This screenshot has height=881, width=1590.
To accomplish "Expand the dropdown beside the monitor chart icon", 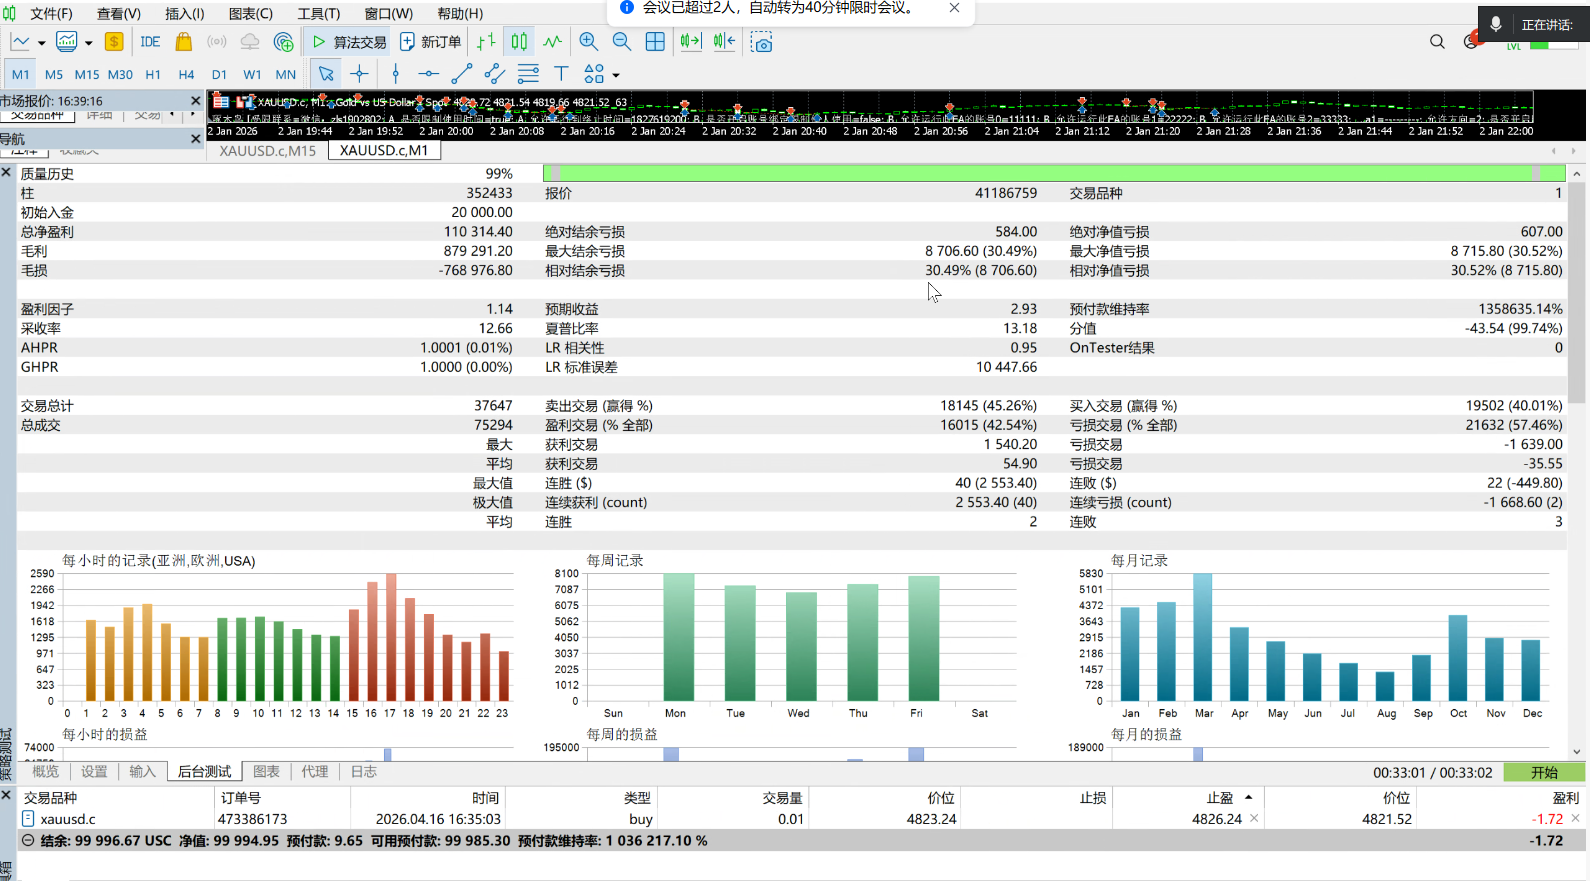I will click(88, 43).
